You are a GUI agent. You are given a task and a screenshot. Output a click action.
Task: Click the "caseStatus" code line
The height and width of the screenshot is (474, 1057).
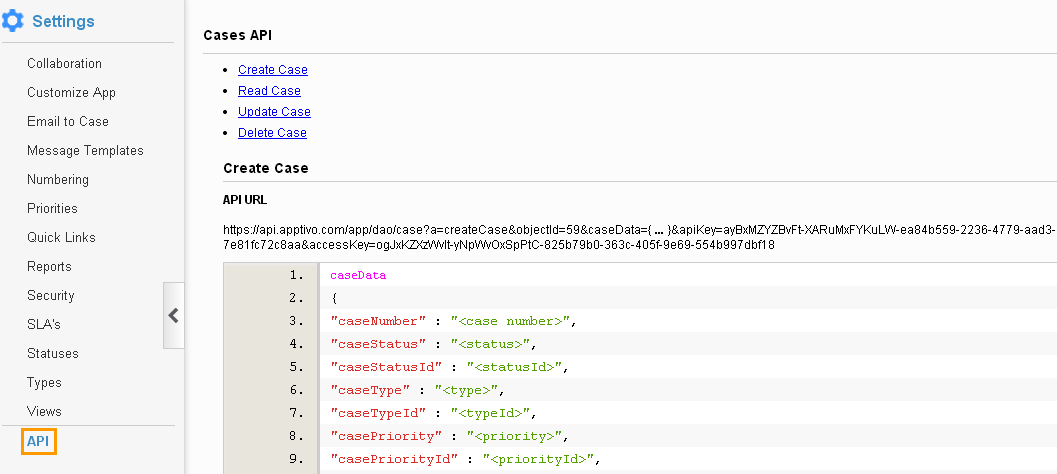coord(433,344)
